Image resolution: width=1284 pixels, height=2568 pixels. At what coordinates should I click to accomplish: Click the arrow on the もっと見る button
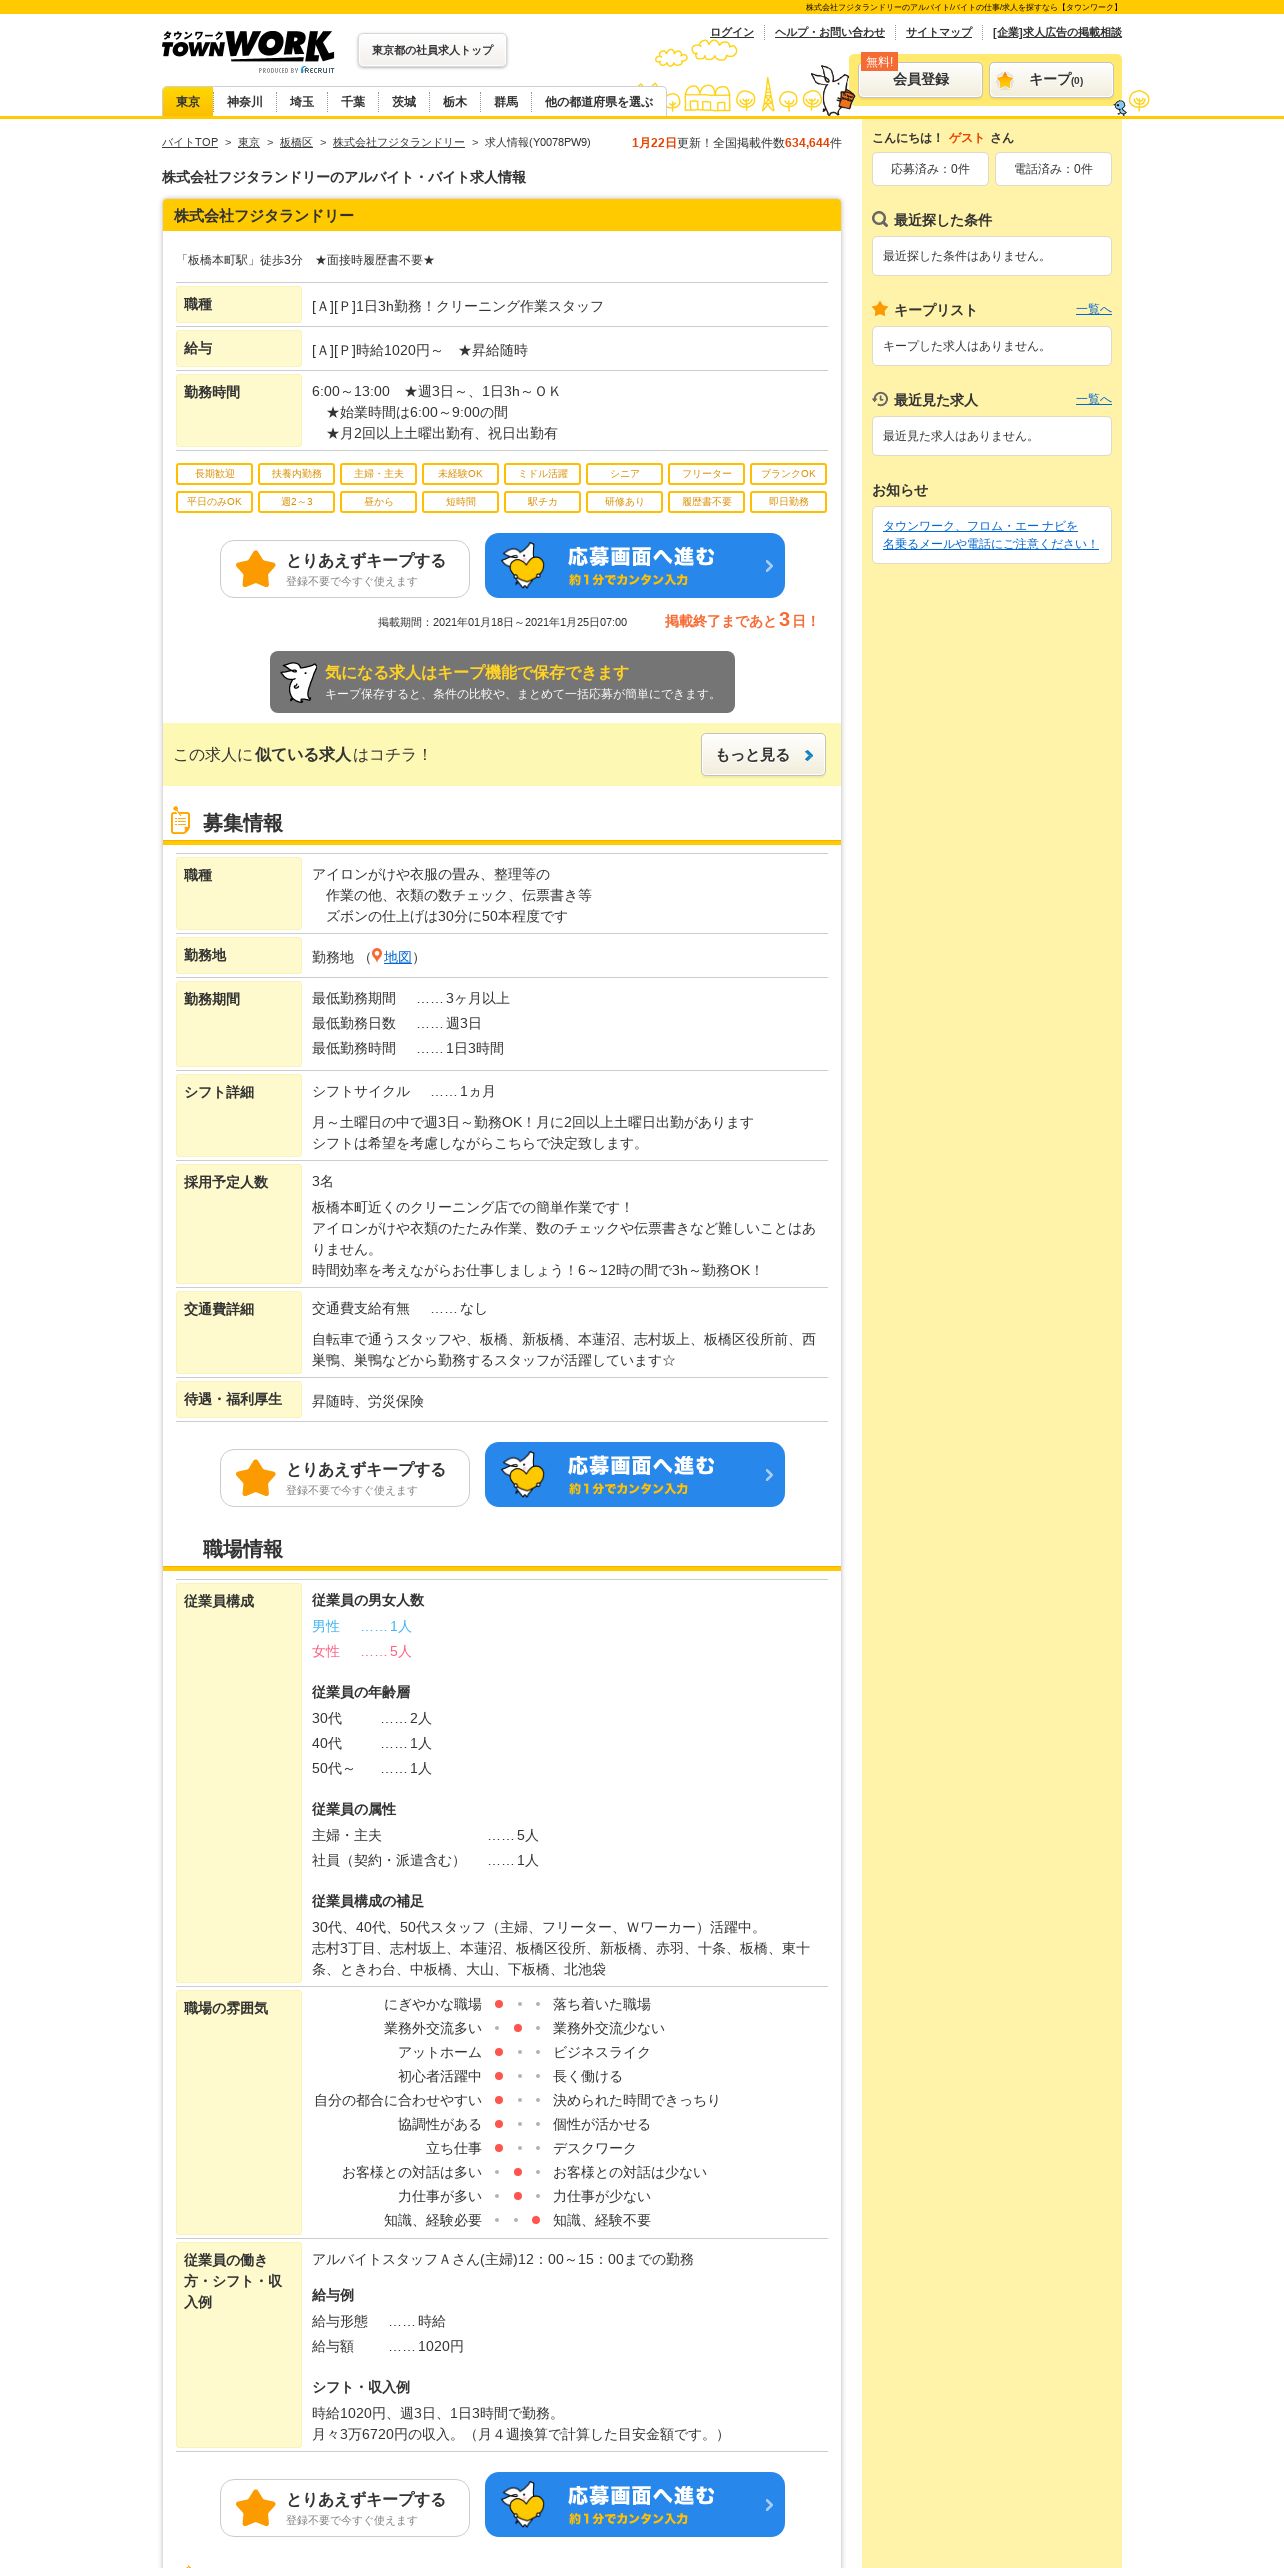point(809,755)
